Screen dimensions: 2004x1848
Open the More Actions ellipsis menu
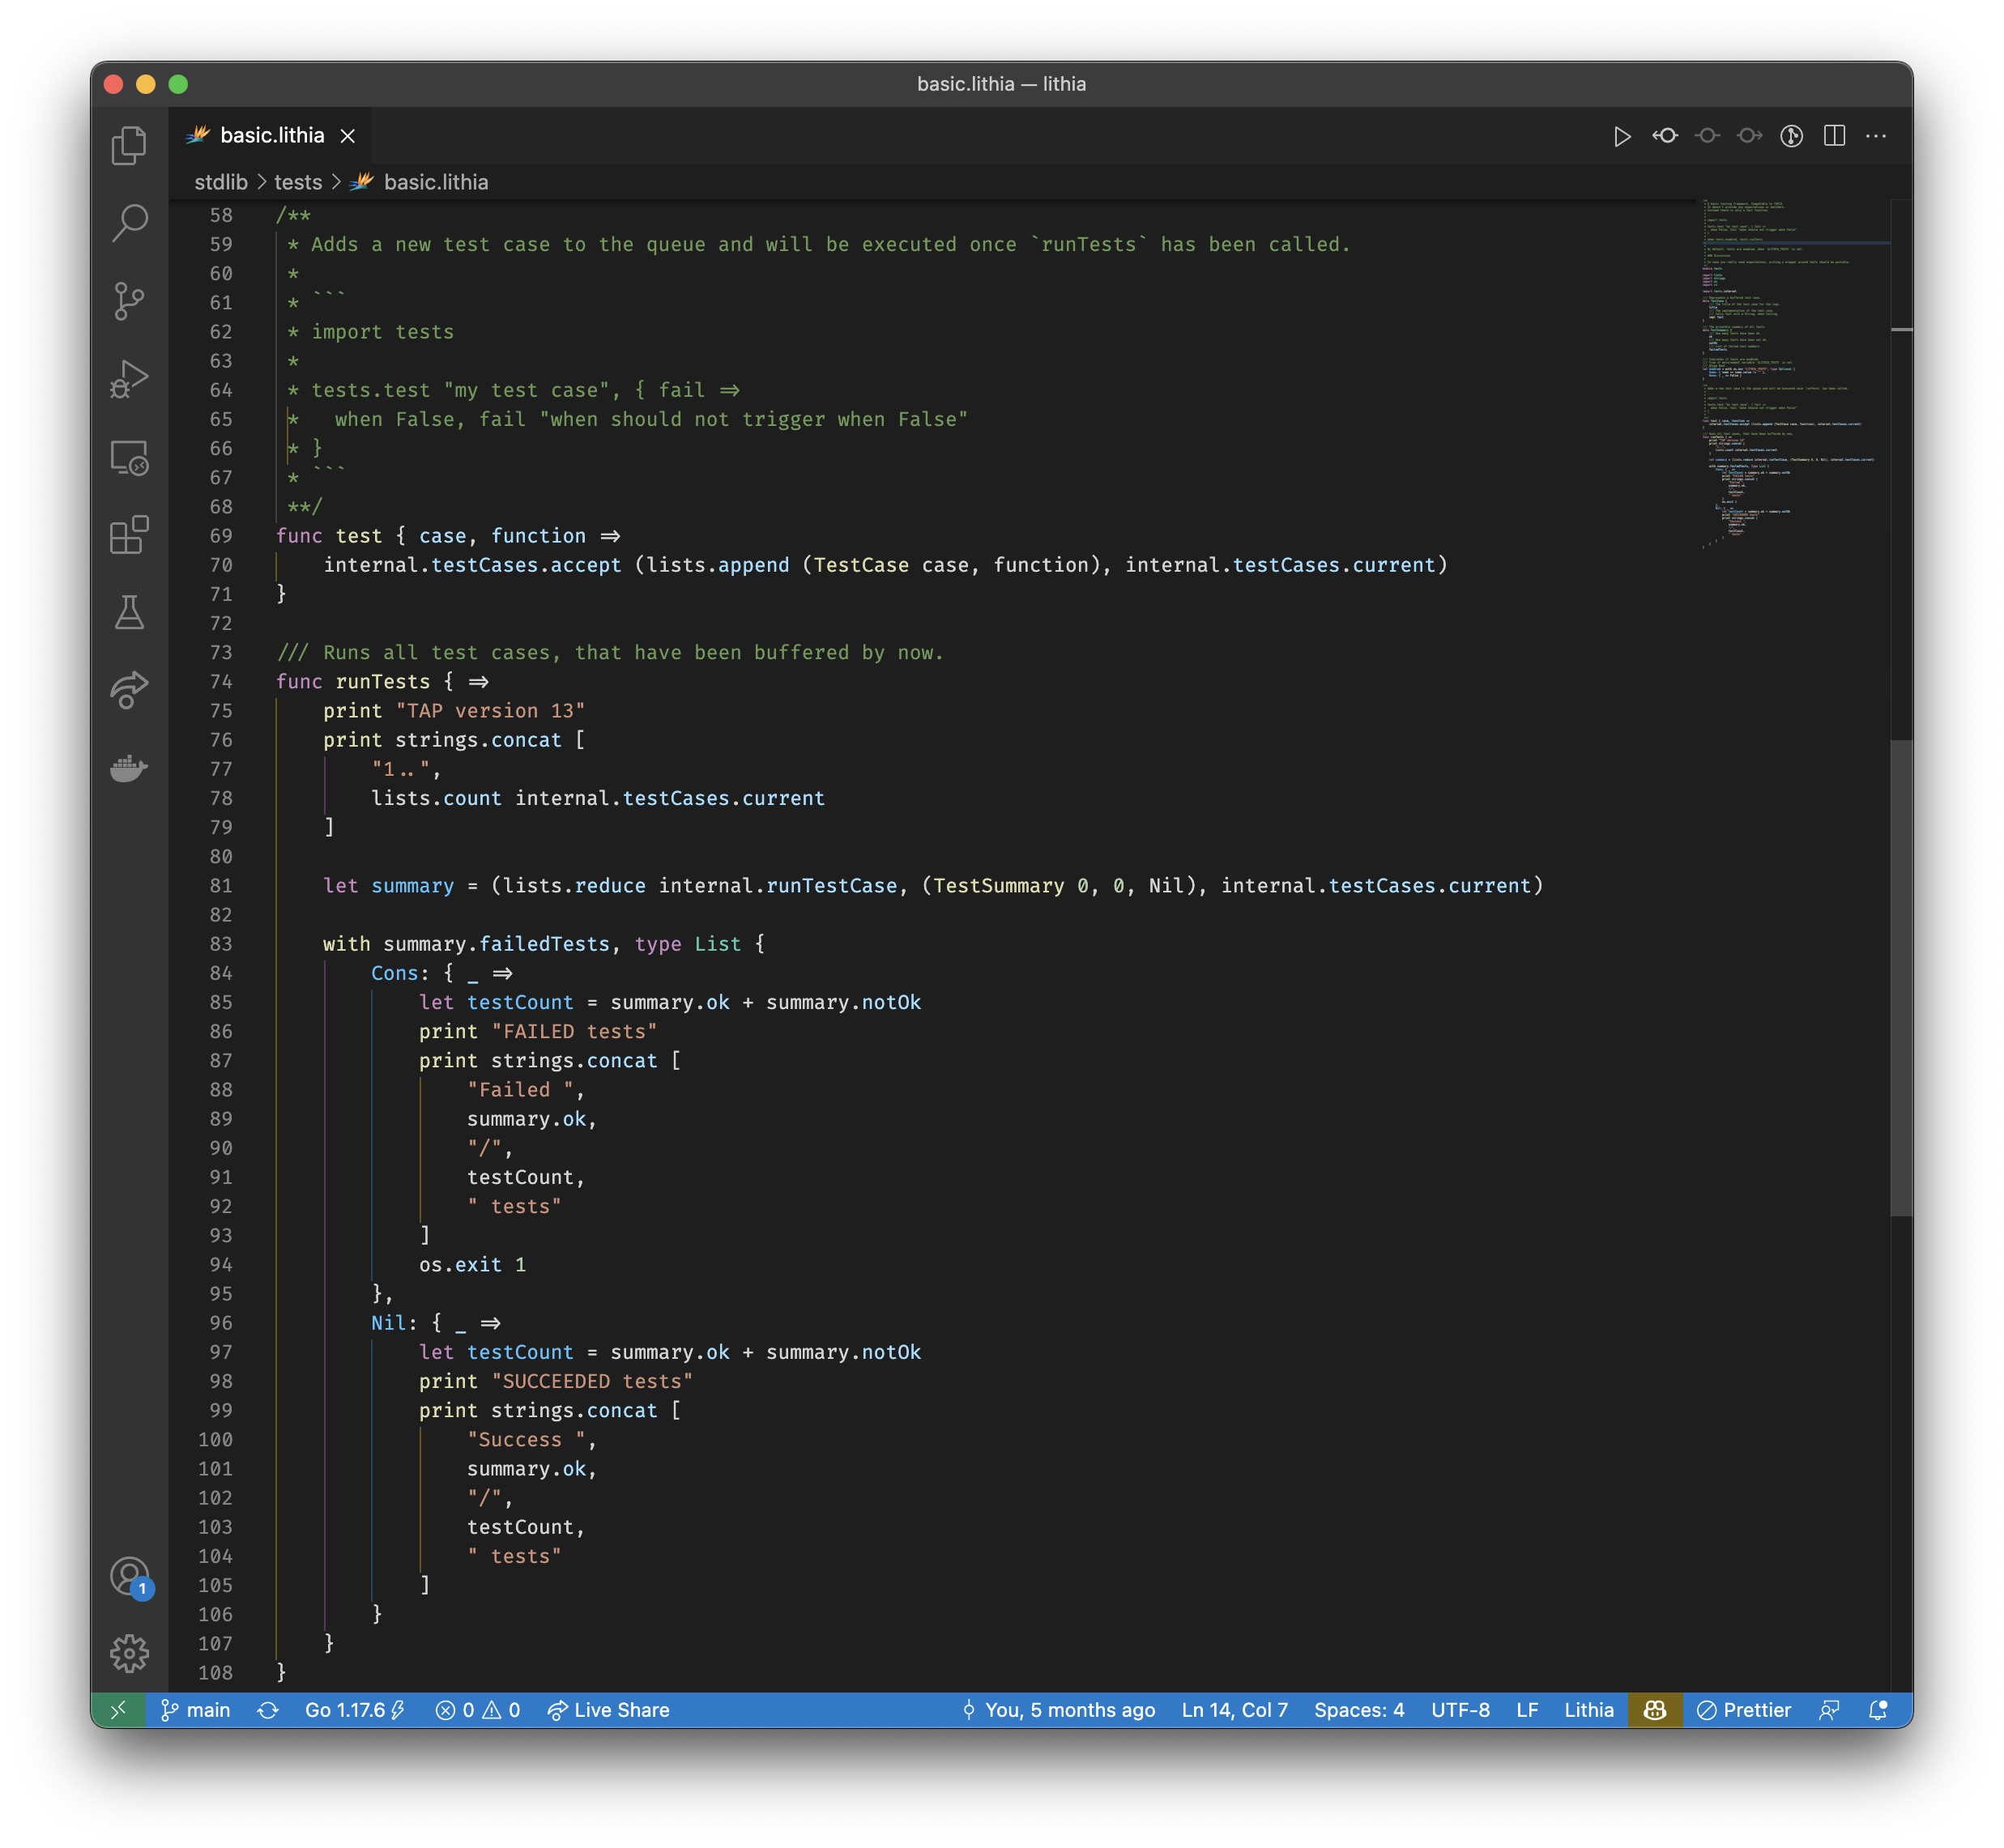click(1876, 136)
